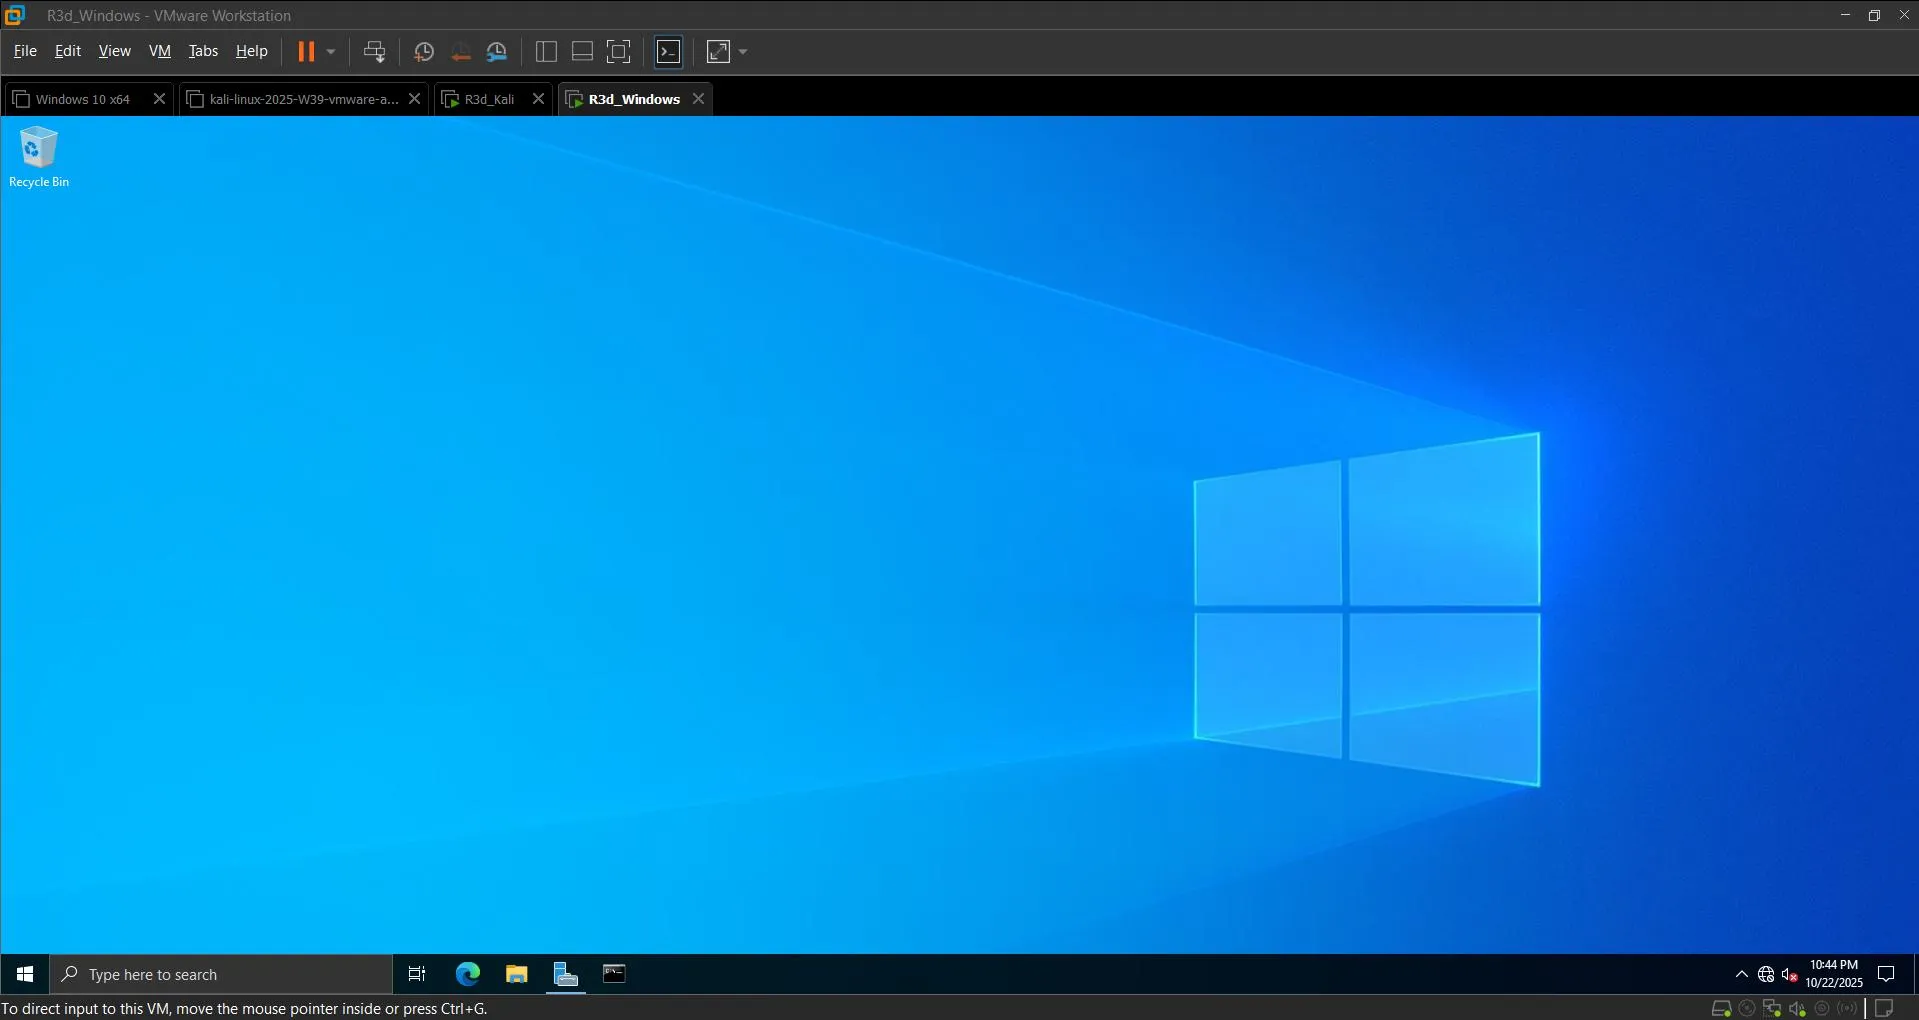Take a snapshot of this VM
The image size is (1919, 1020).
pos(424,52)
